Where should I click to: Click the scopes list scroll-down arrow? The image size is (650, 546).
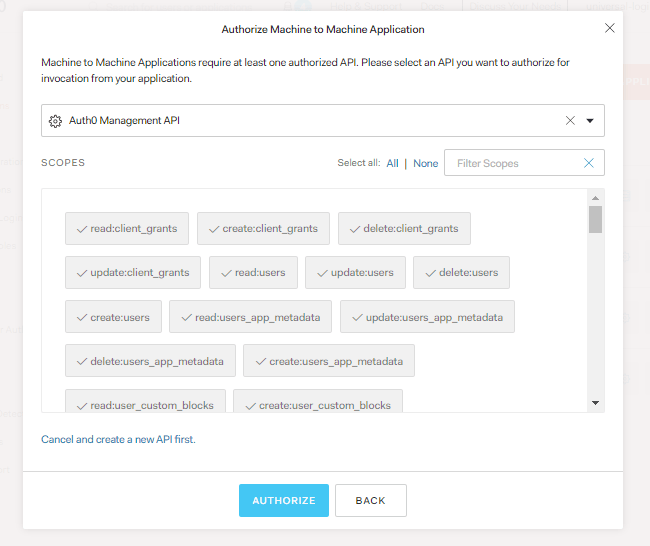coord(595,403)
